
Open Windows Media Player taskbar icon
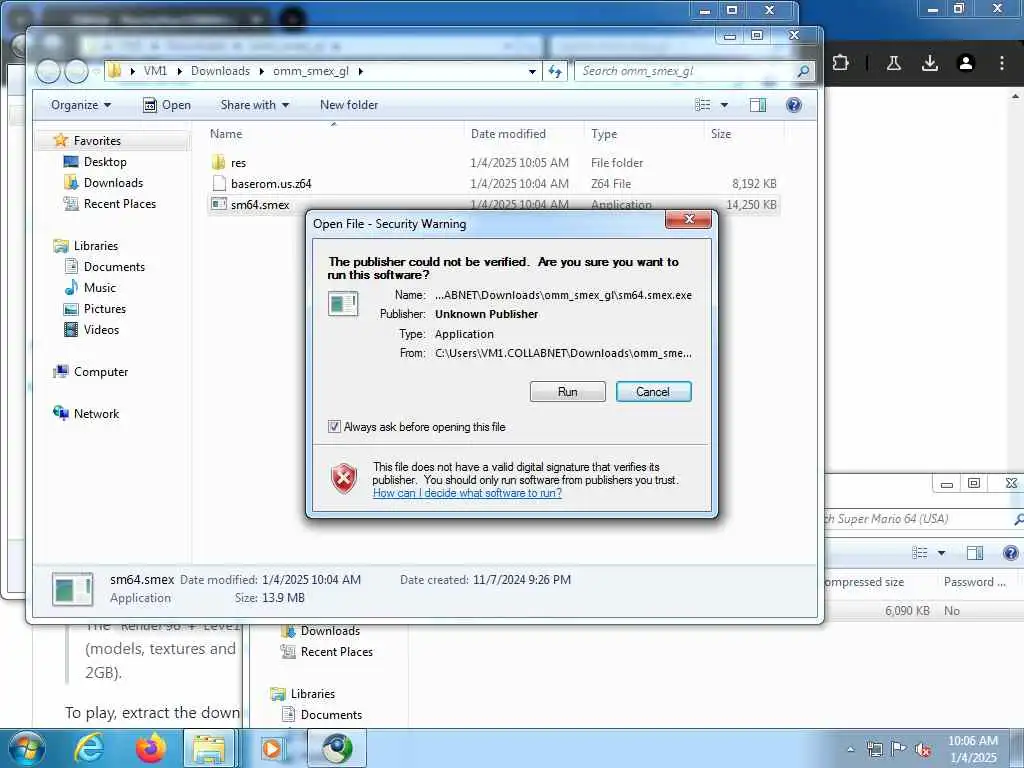(x=271, y=748)
